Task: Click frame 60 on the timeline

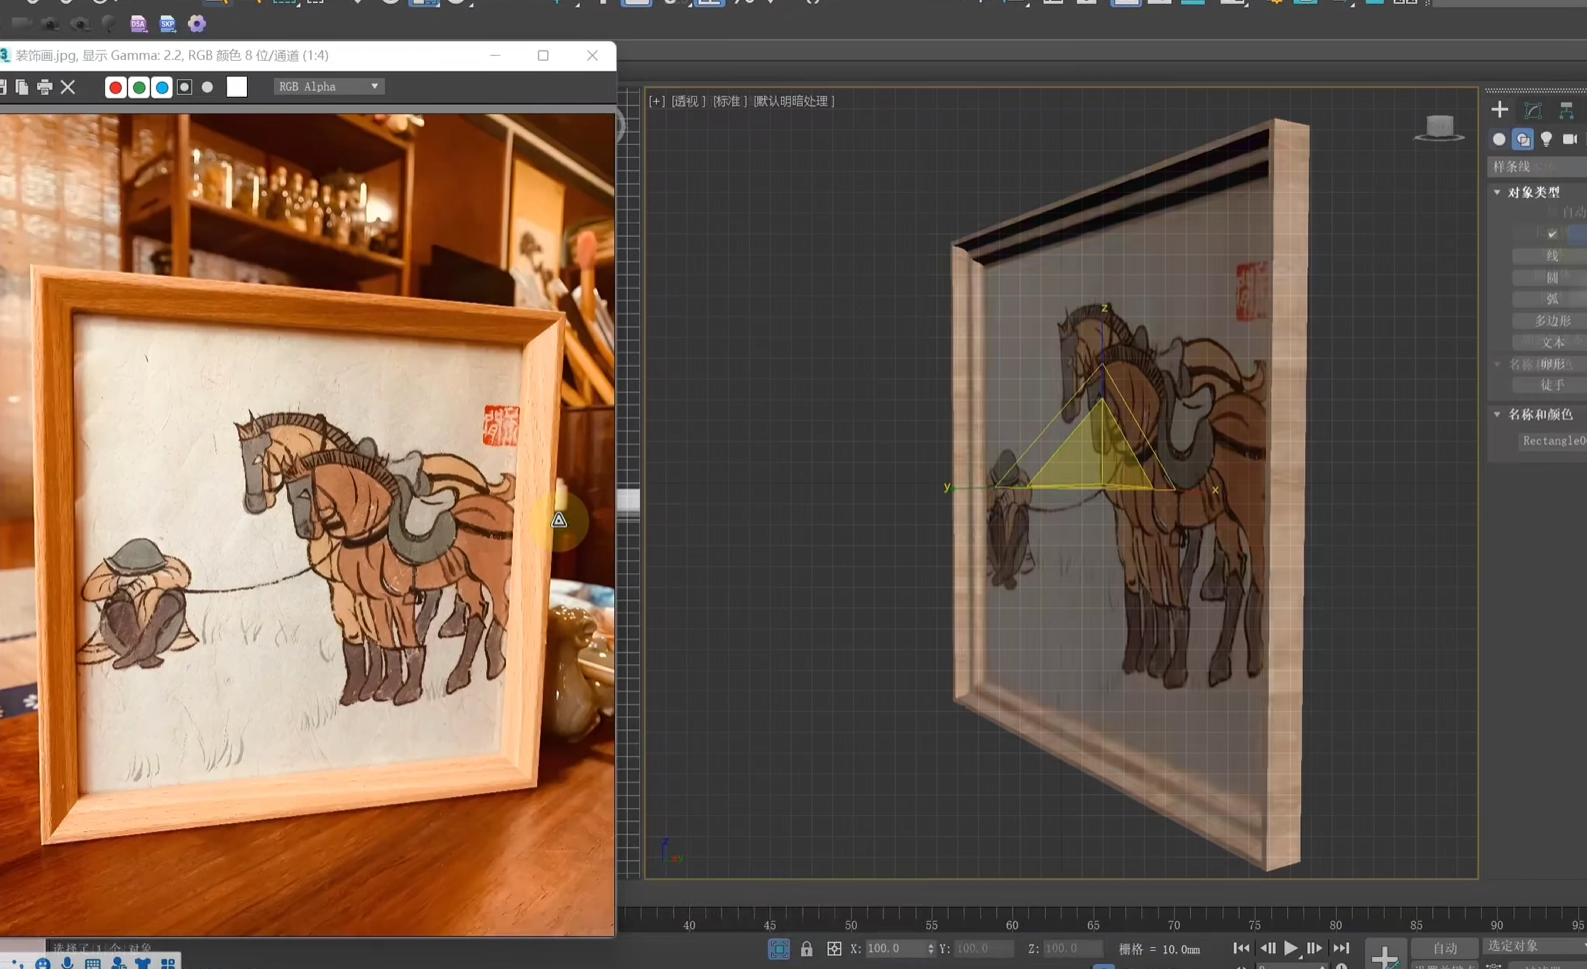Action: [x=1012, y=925]
